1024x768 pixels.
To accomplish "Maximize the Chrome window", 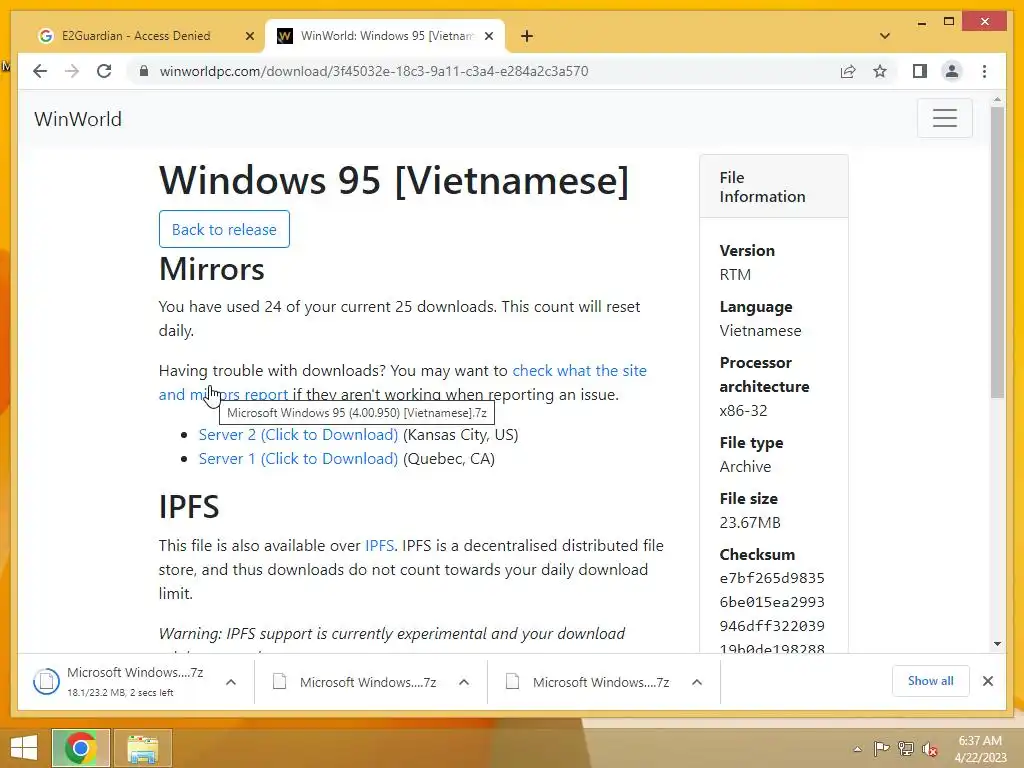I will [x=949, y=22].
